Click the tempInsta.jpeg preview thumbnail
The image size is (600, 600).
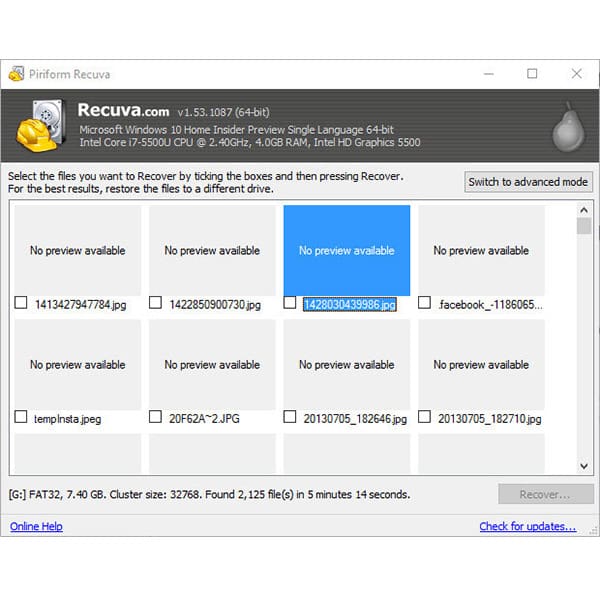tap(77, 364)
